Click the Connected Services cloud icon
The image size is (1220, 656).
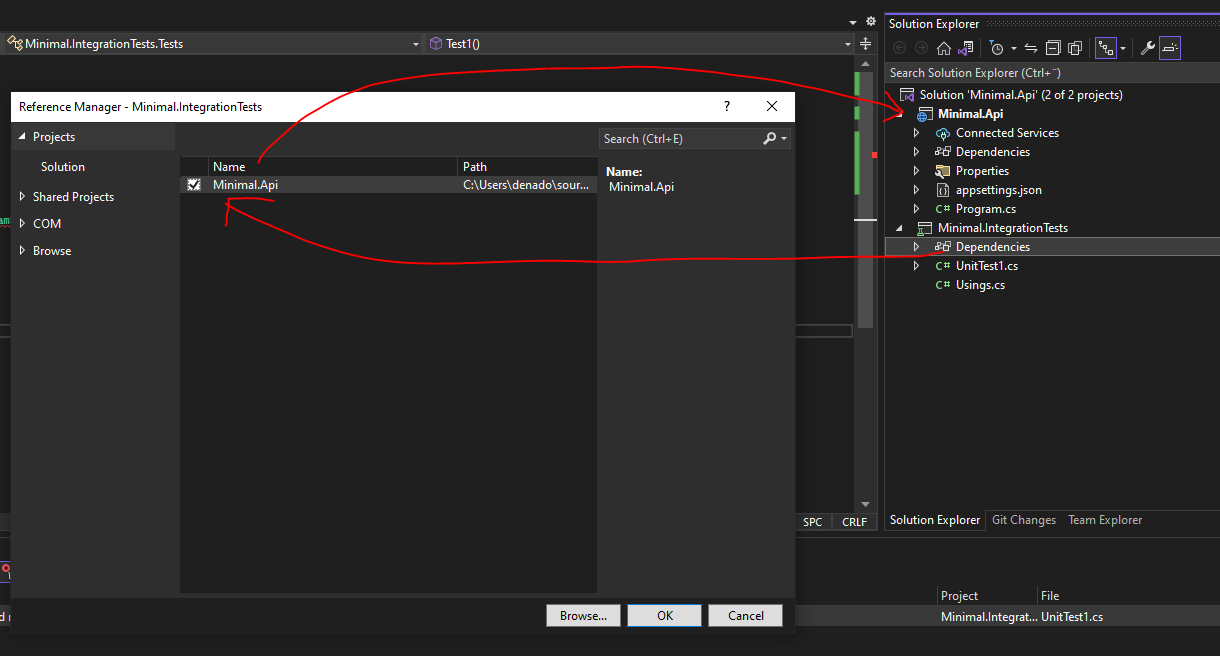(x=942, y=133)
